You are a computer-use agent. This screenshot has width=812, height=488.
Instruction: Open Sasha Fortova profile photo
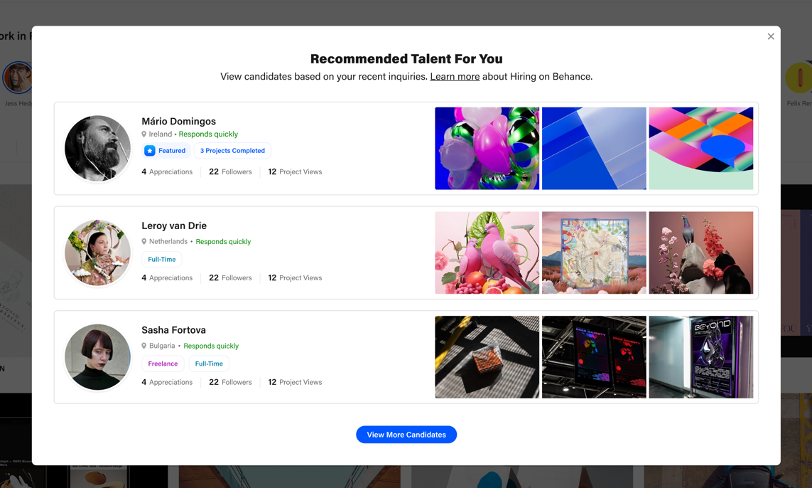click(x=97, y=357)
